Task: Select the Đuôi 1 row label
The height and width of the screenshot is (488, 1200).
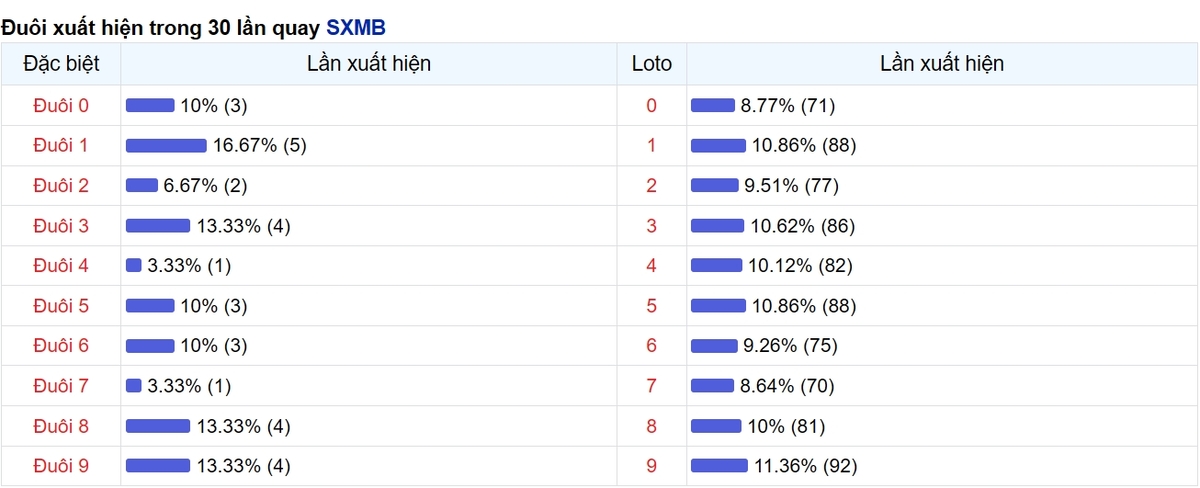Action: 61,145
